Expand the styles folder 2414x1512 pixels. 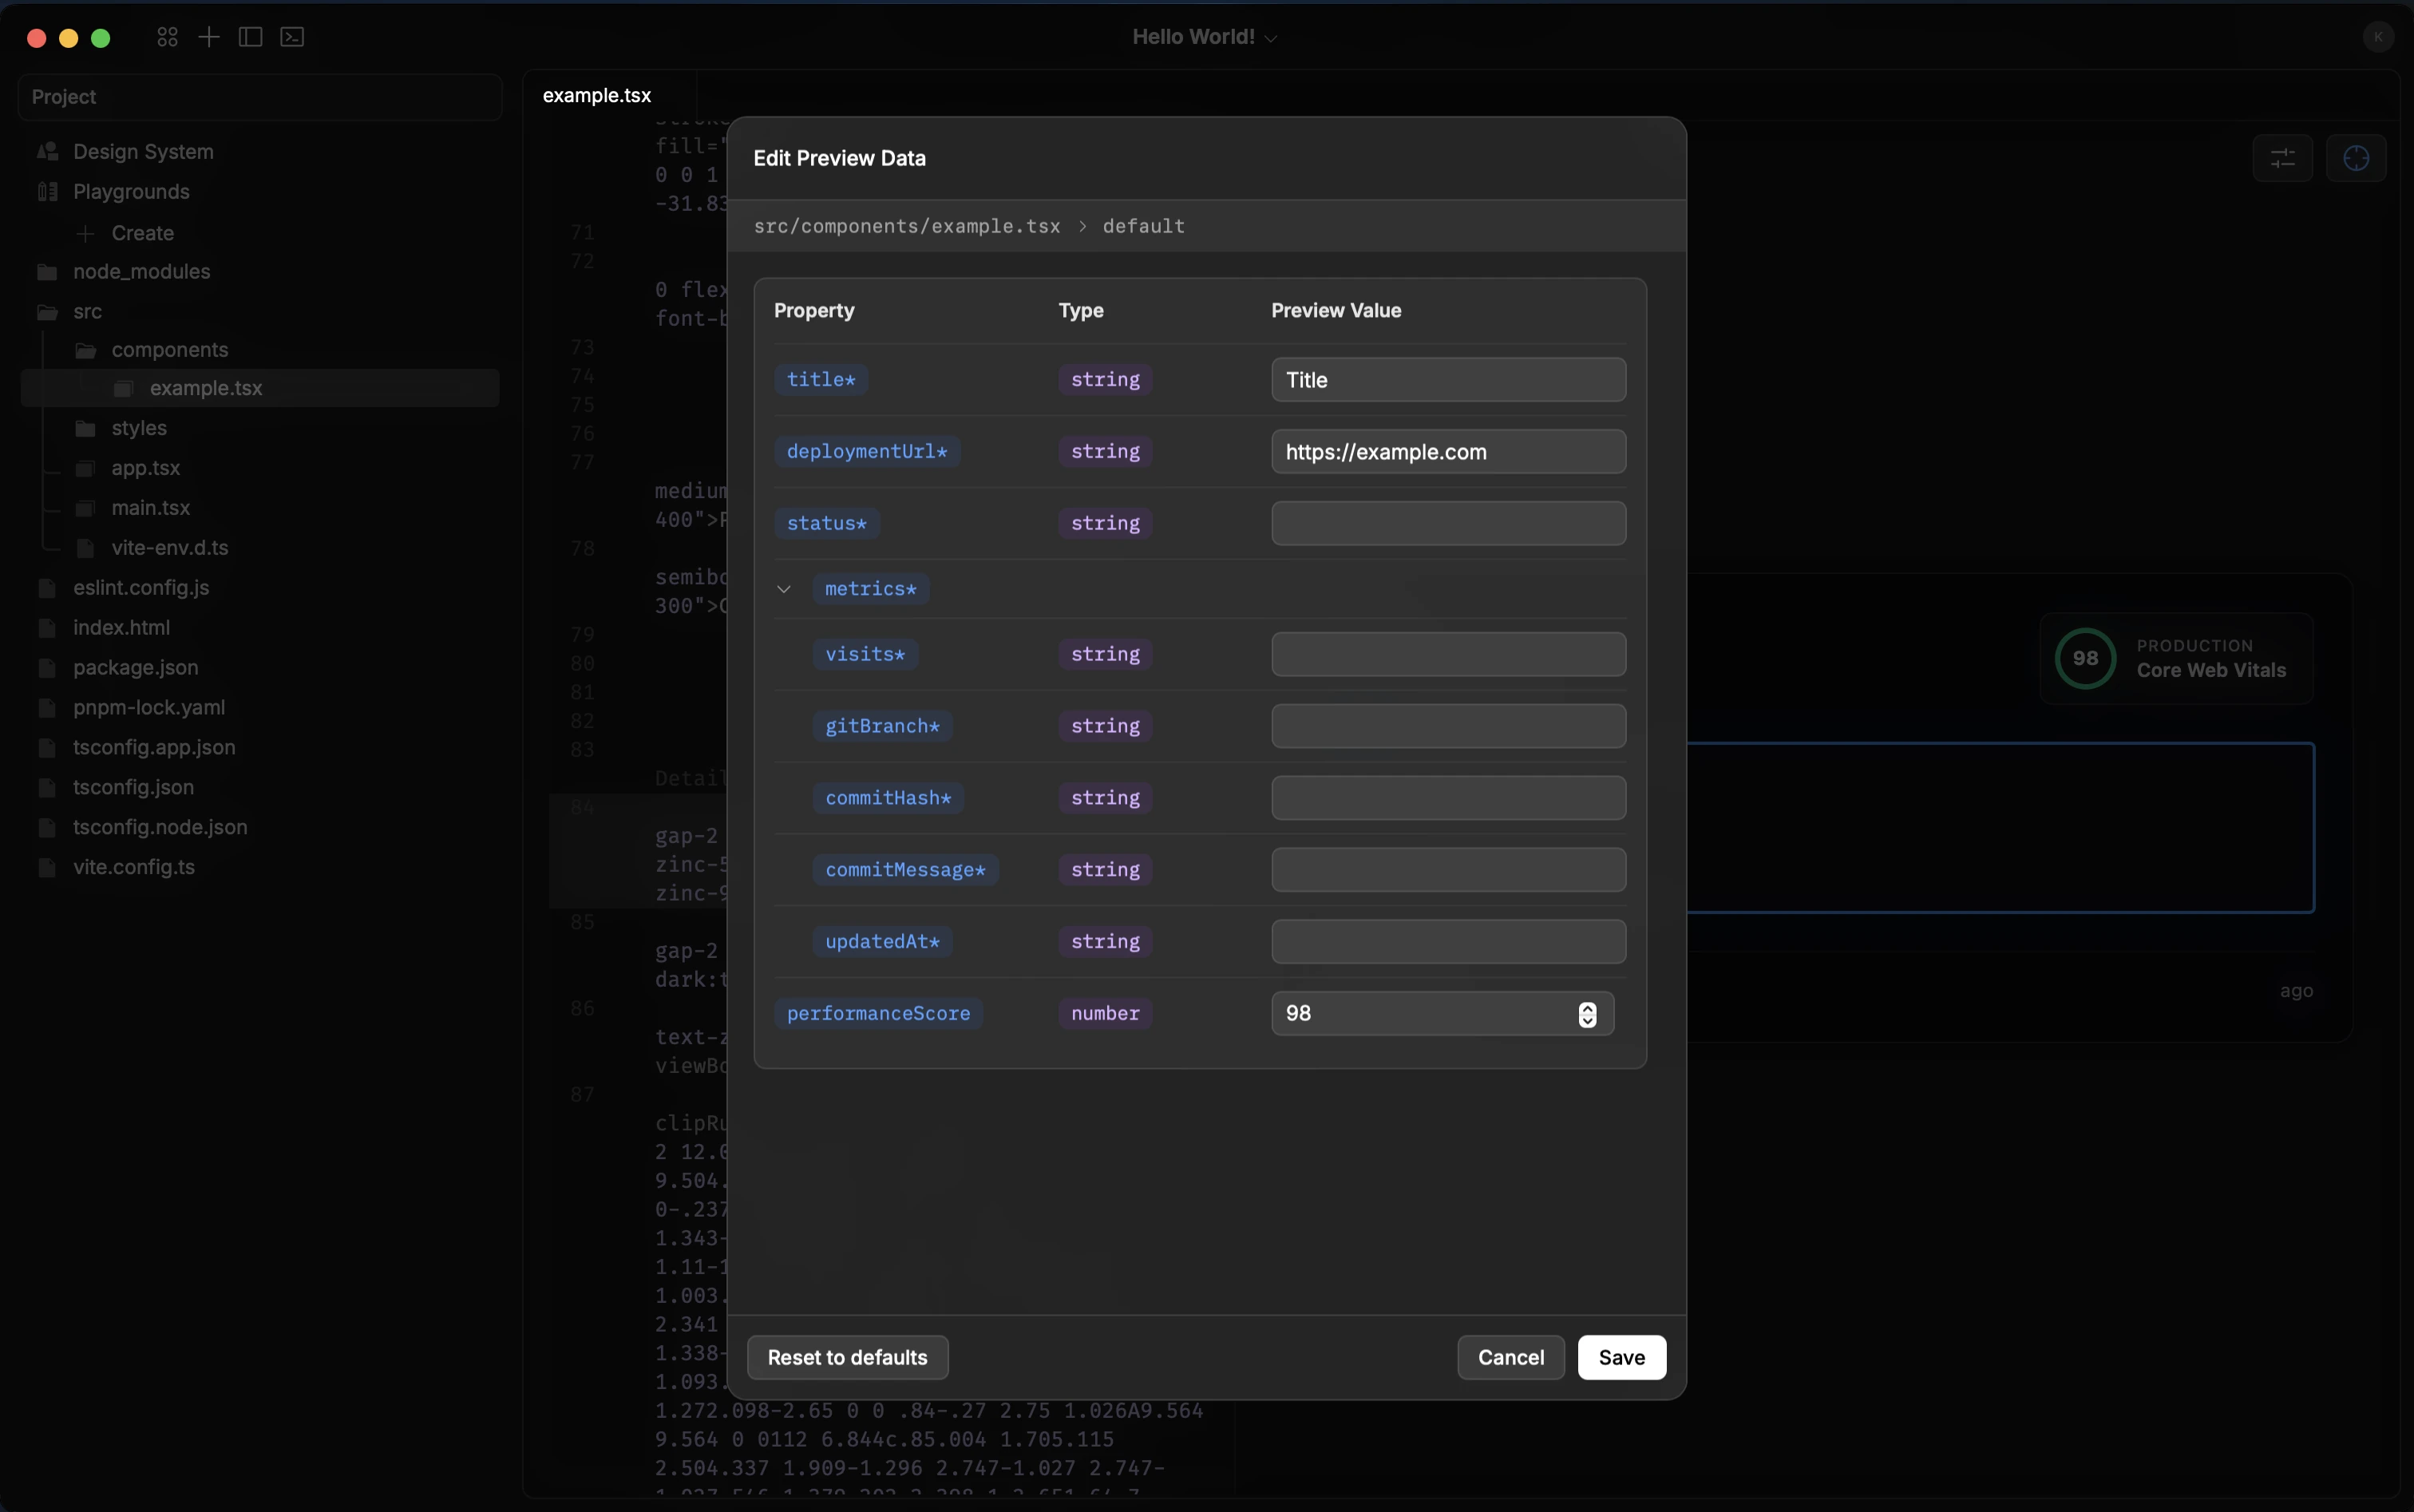pos(139,428)
